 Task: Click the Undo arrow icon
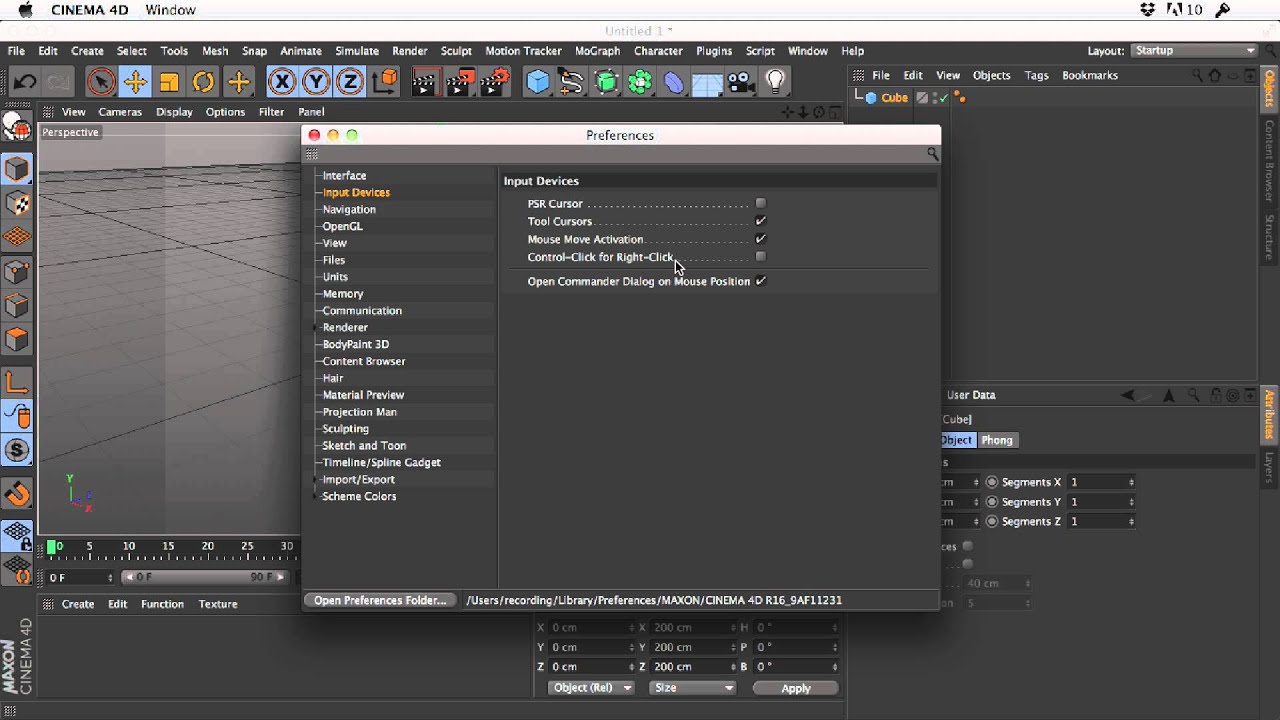24,82
